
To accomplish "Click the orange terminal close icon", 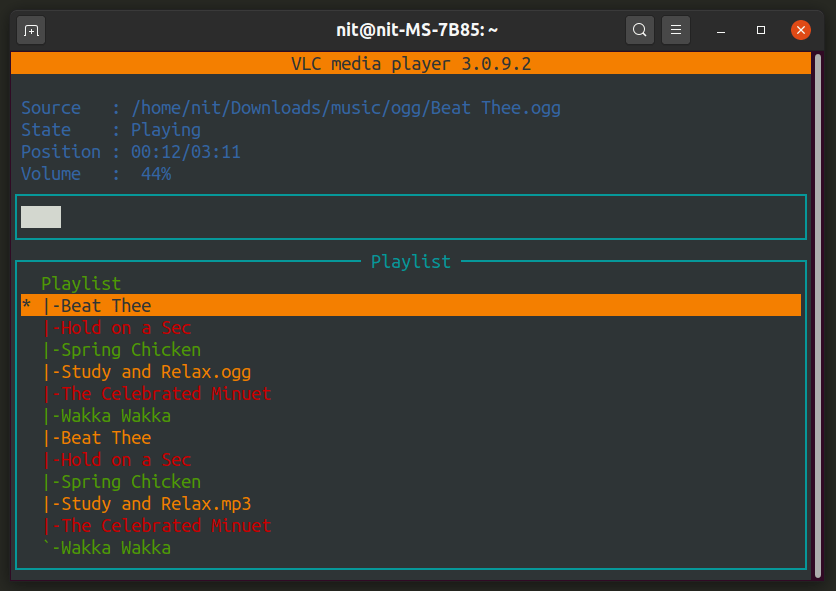I will coord(800,30).
